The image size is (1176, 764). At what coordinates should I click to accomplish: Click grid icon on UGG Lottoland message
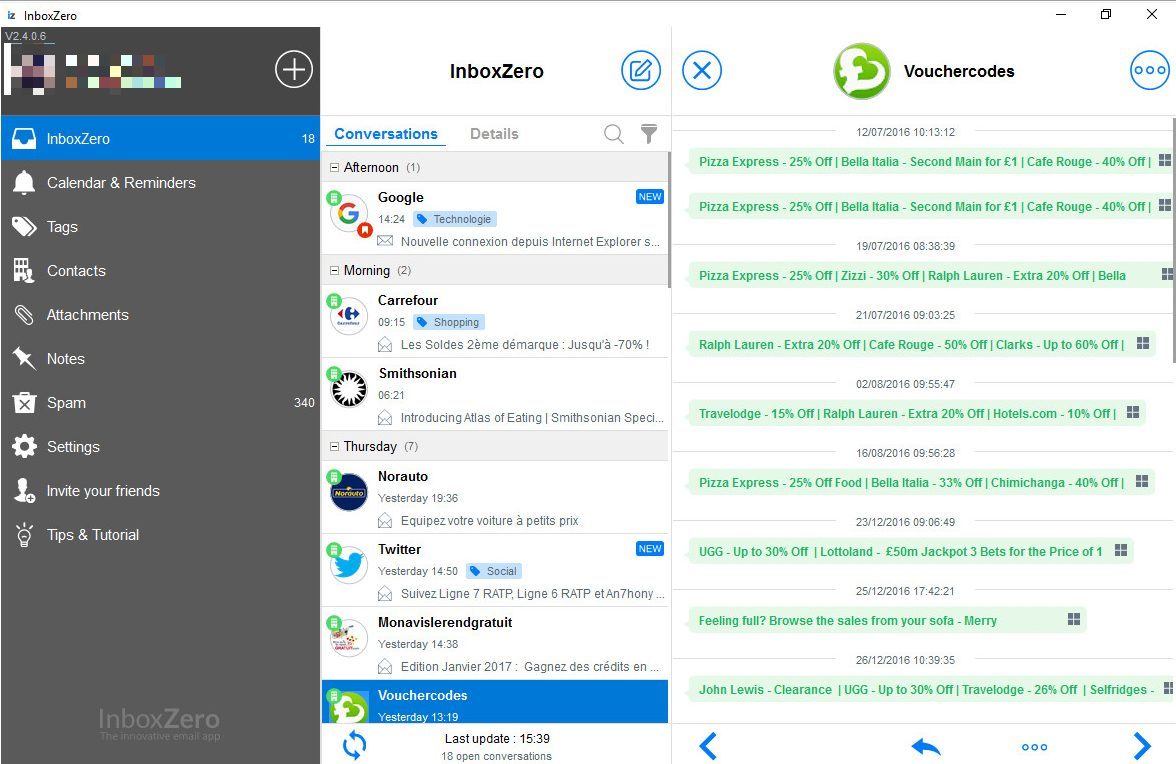1120,550
